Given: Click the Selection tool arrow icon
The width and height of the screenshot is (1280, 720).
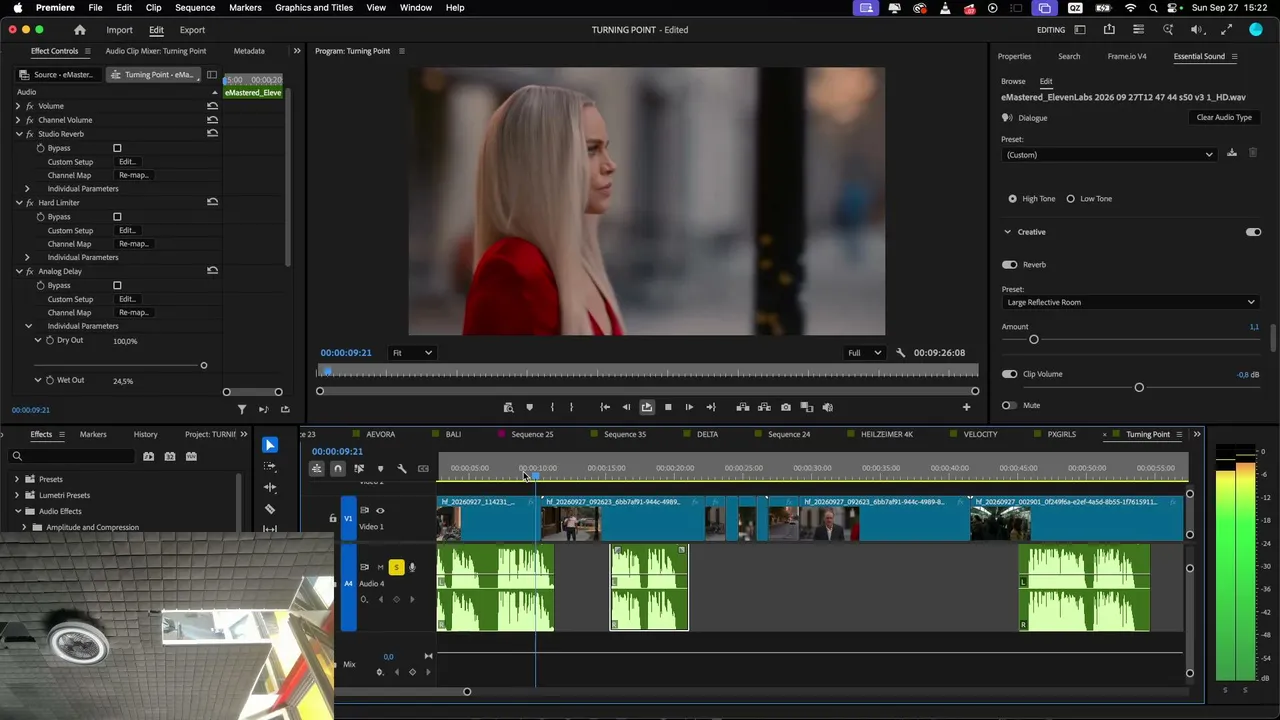Looking at the screenshot, I should (270, 445).
